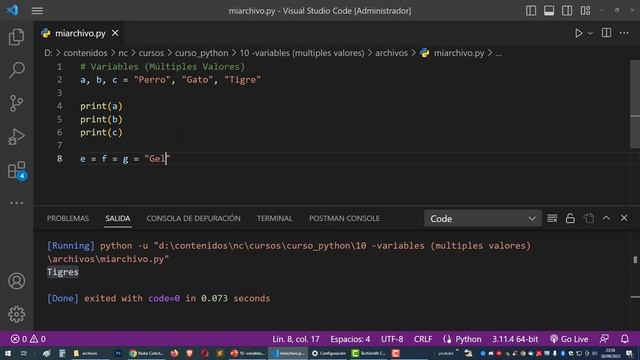Viewport: 640px width, 360px height.
Task: Open editor More Actions ellipsis
Action: [624, 33]
